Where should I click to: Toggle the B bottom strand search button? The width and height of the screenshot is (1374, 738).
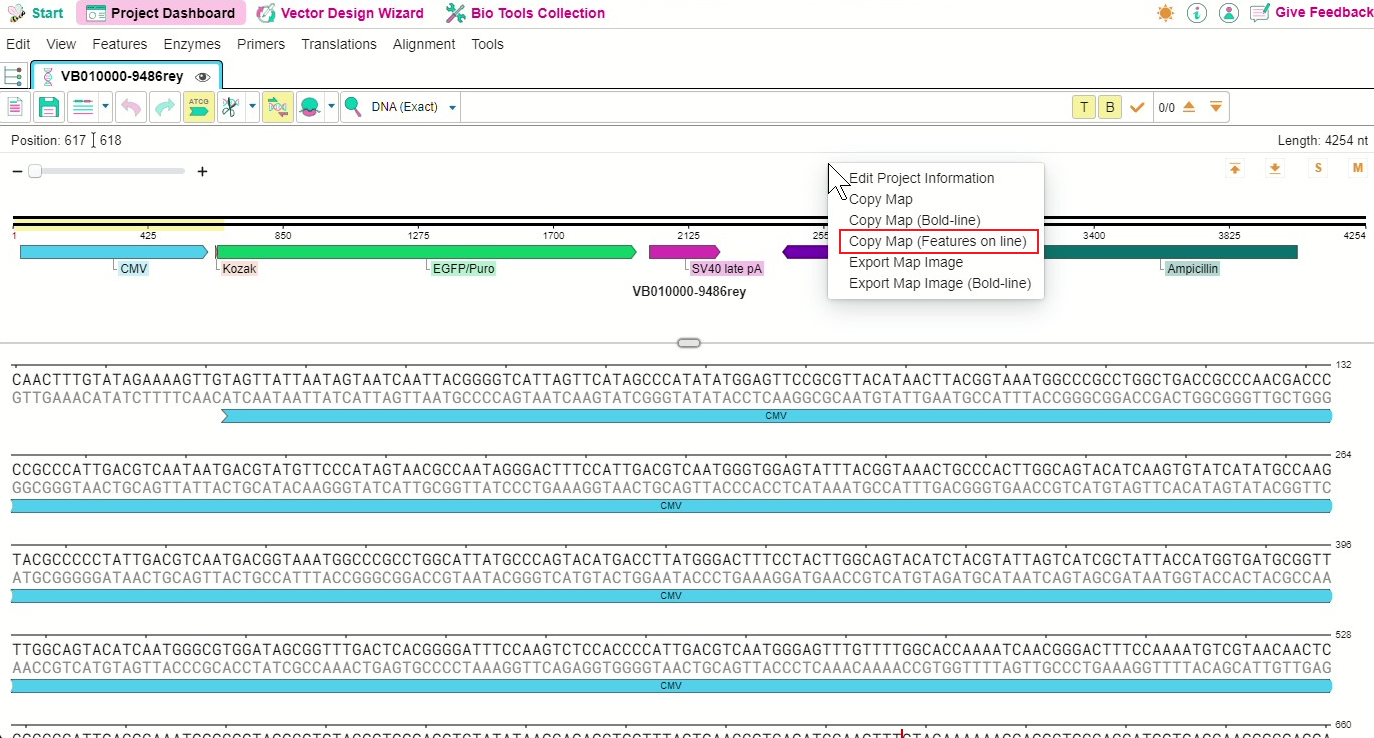tap(1110, 107)
